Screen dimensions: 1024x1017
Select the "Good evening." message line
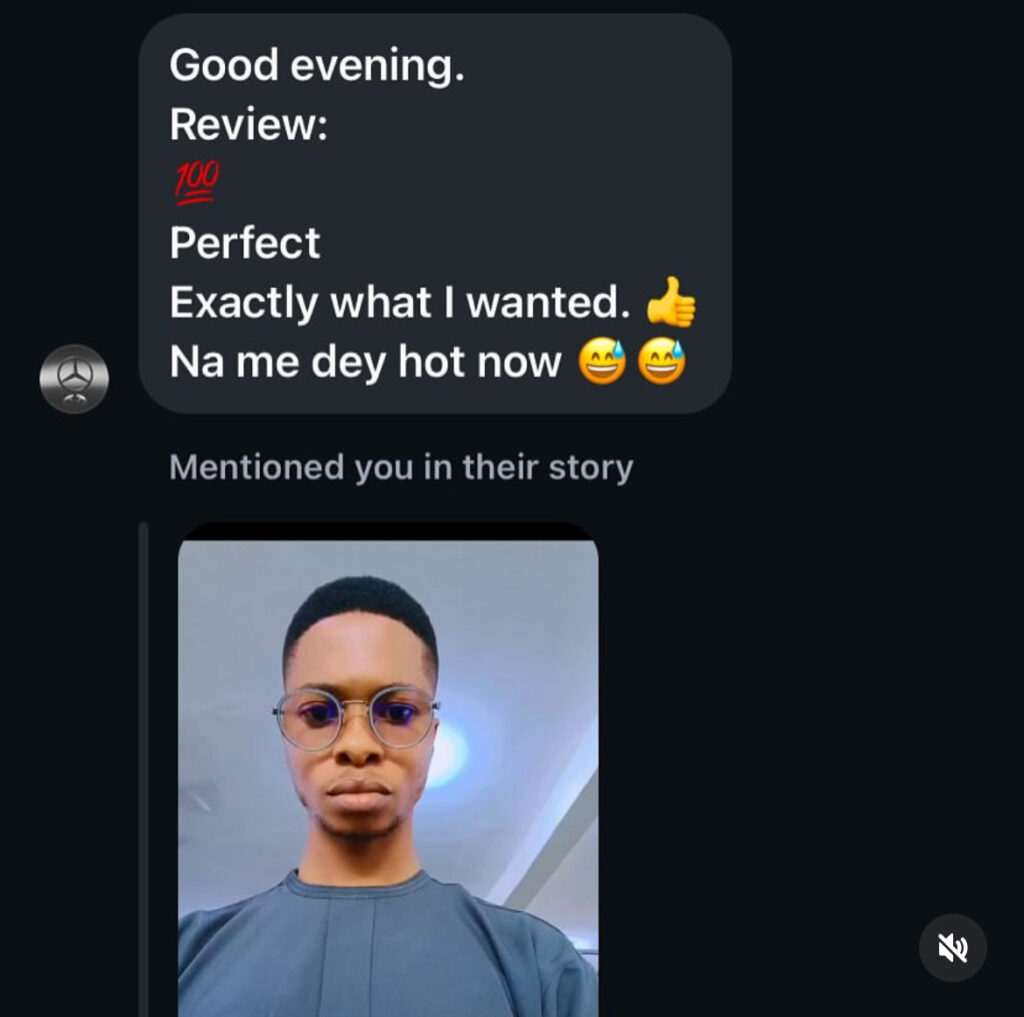(317, 65)
